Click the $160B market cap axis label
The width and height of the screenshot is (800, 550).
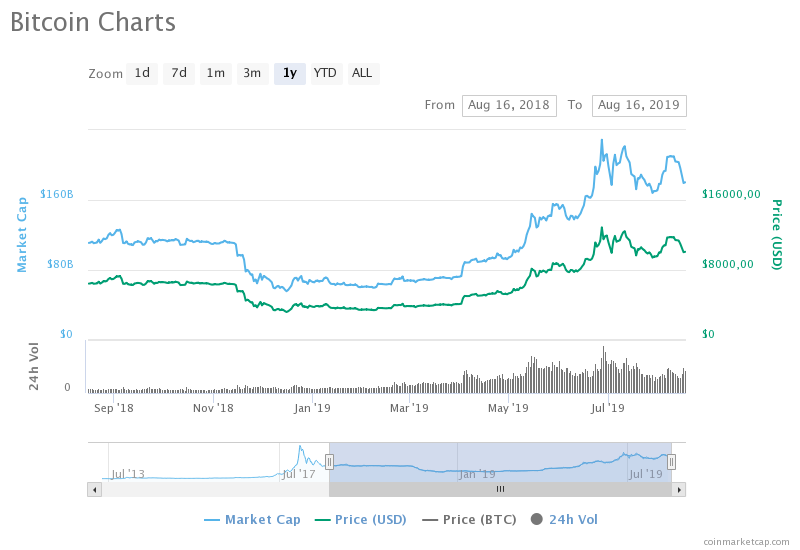coord(57,194)
